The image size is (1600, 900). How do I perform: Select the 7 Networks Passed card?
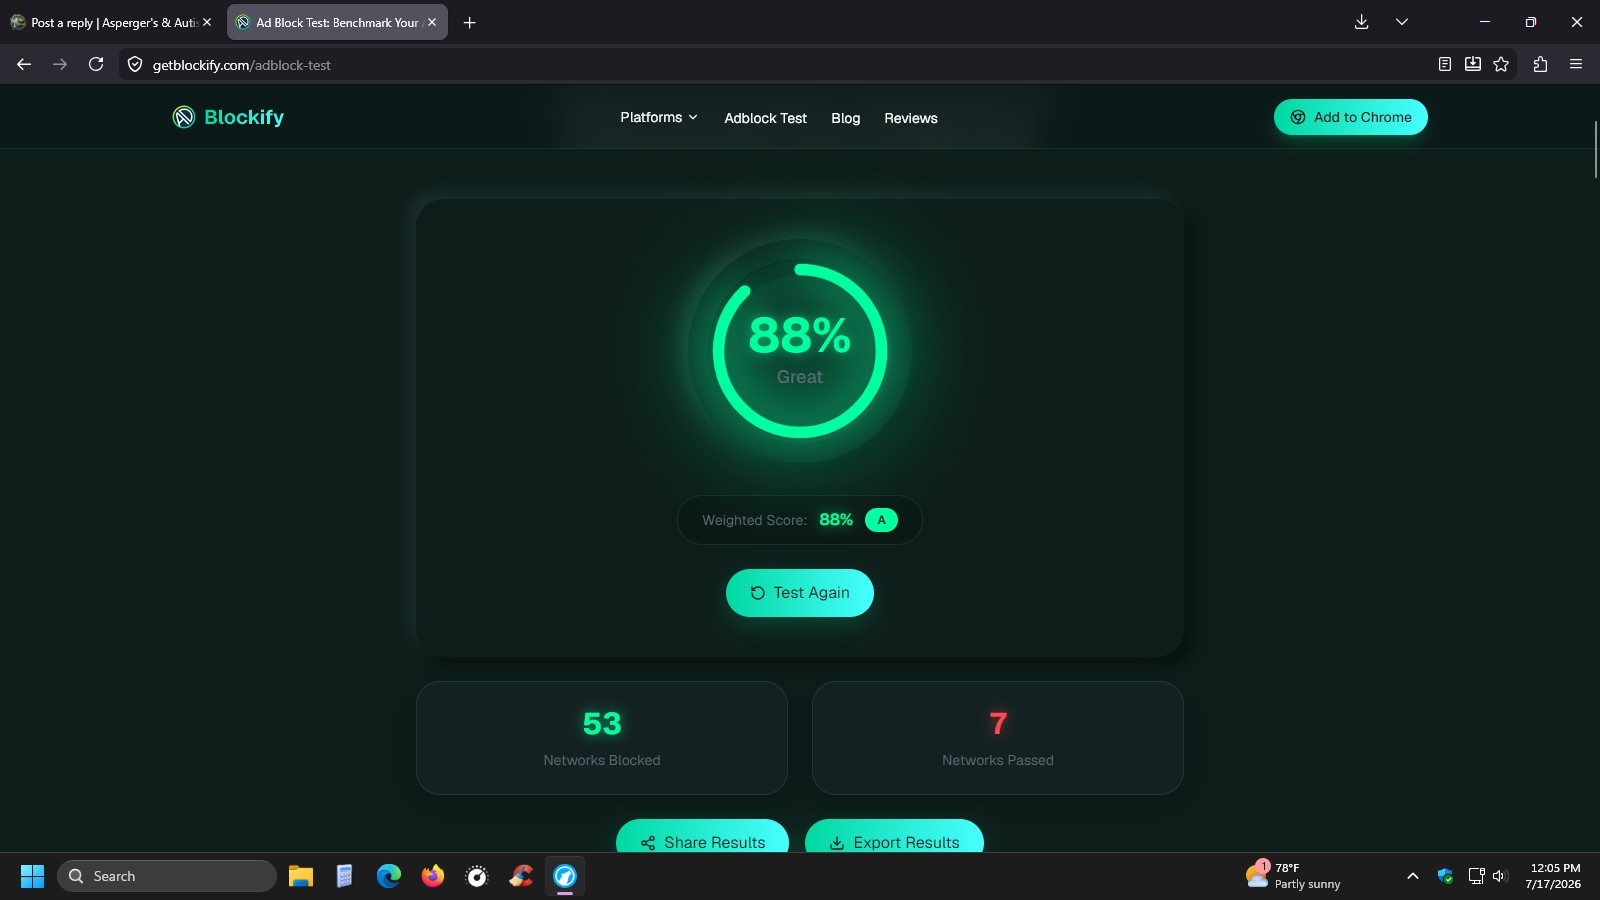(x=998, y=738)
